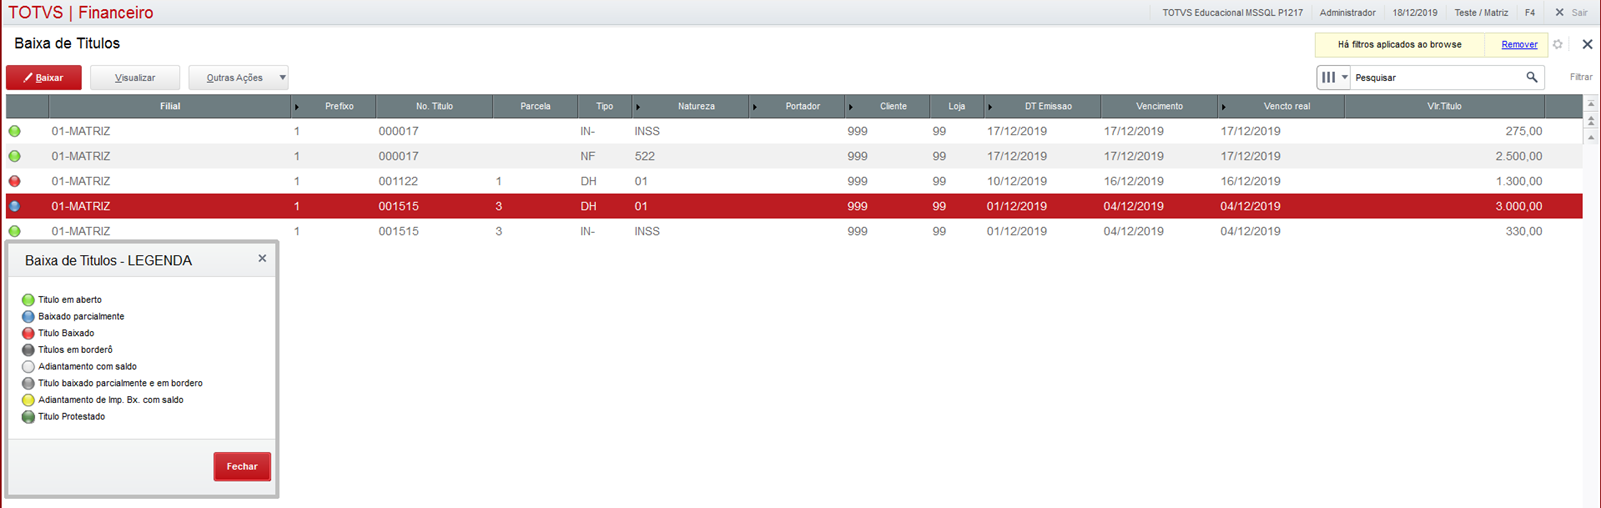Image resolution: width=1601 pixels, height=508 pixels.
Task: Click the scroll-to-top arrow of grid scrollbar
Action: tap(1591, 104)
